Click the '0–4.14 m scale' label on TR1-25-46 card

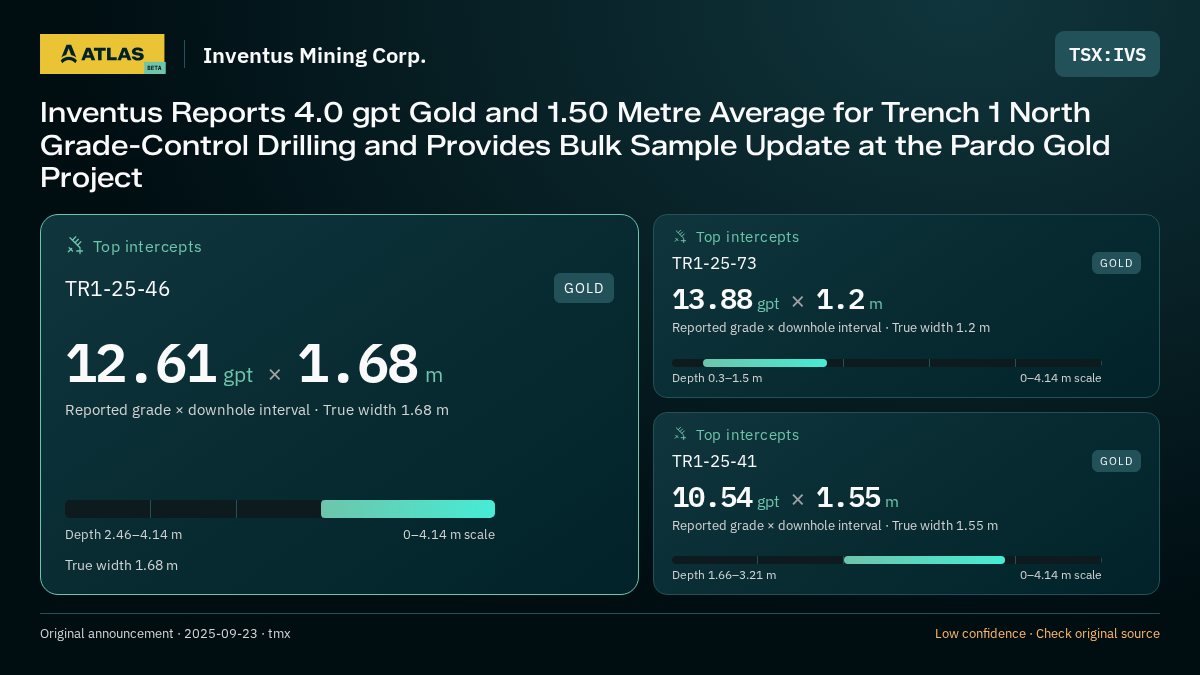[449, 535]
